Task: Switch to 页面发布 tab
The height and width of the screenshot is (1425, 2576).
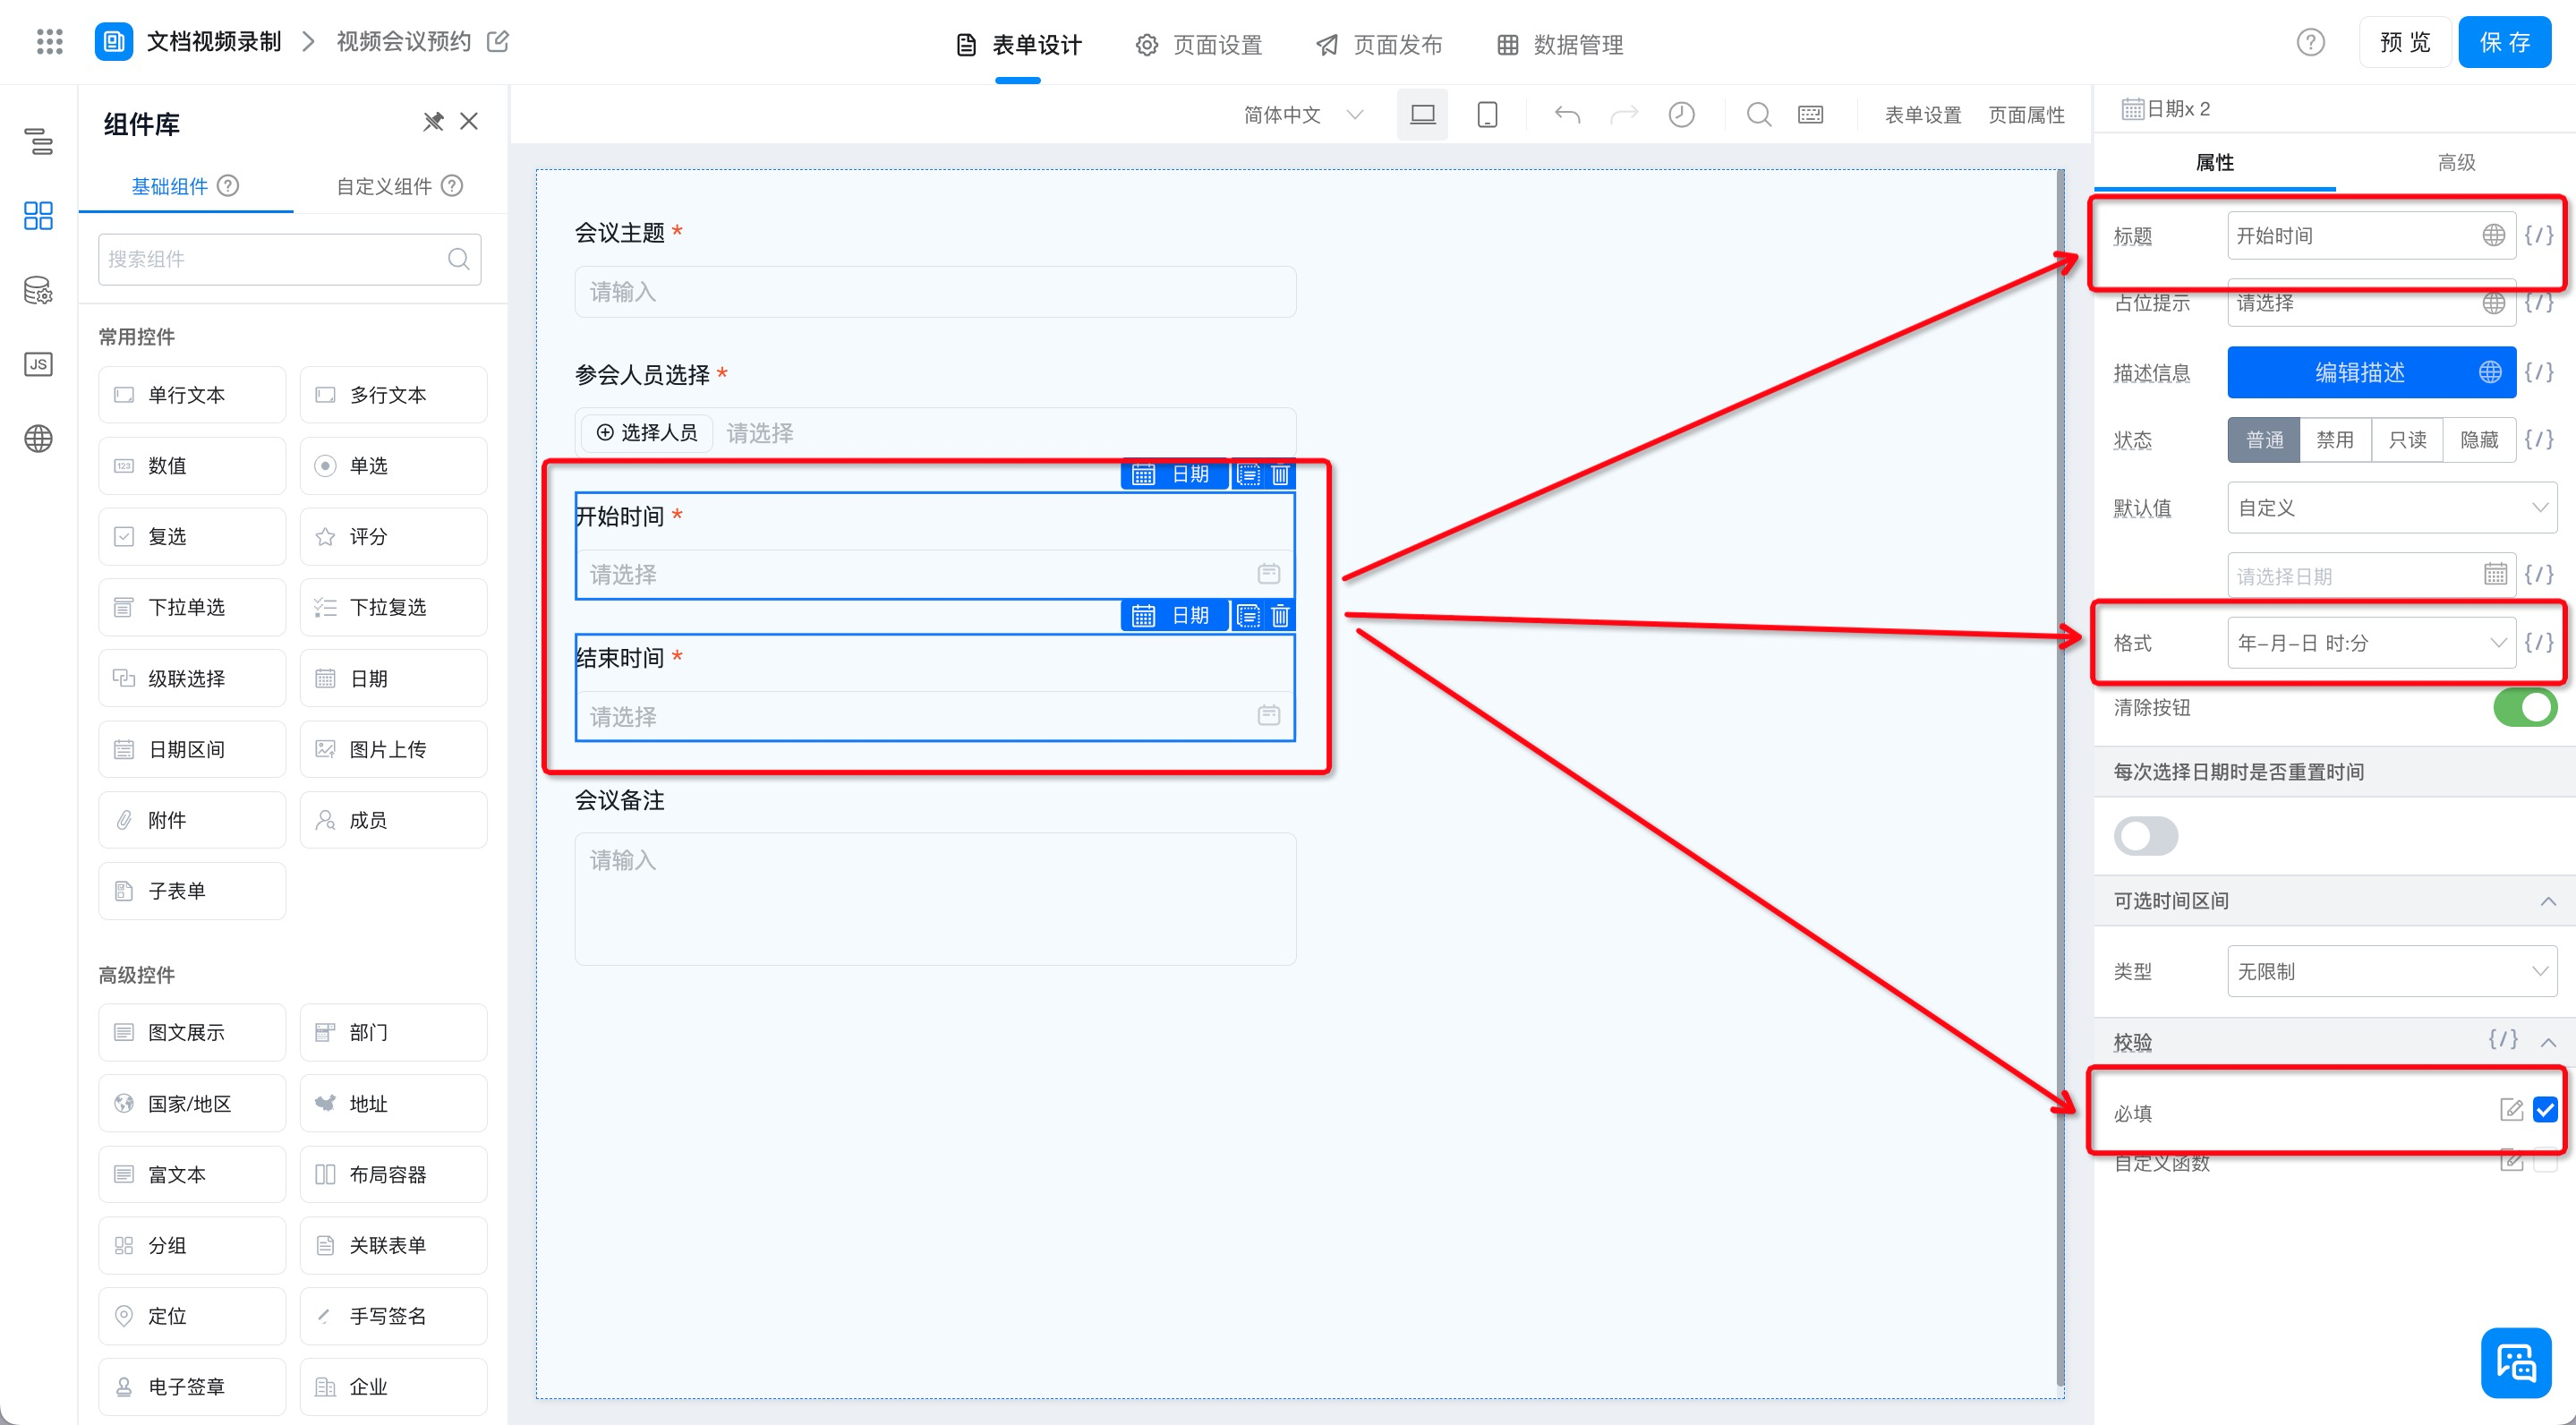Action: tap(1379, 45)
